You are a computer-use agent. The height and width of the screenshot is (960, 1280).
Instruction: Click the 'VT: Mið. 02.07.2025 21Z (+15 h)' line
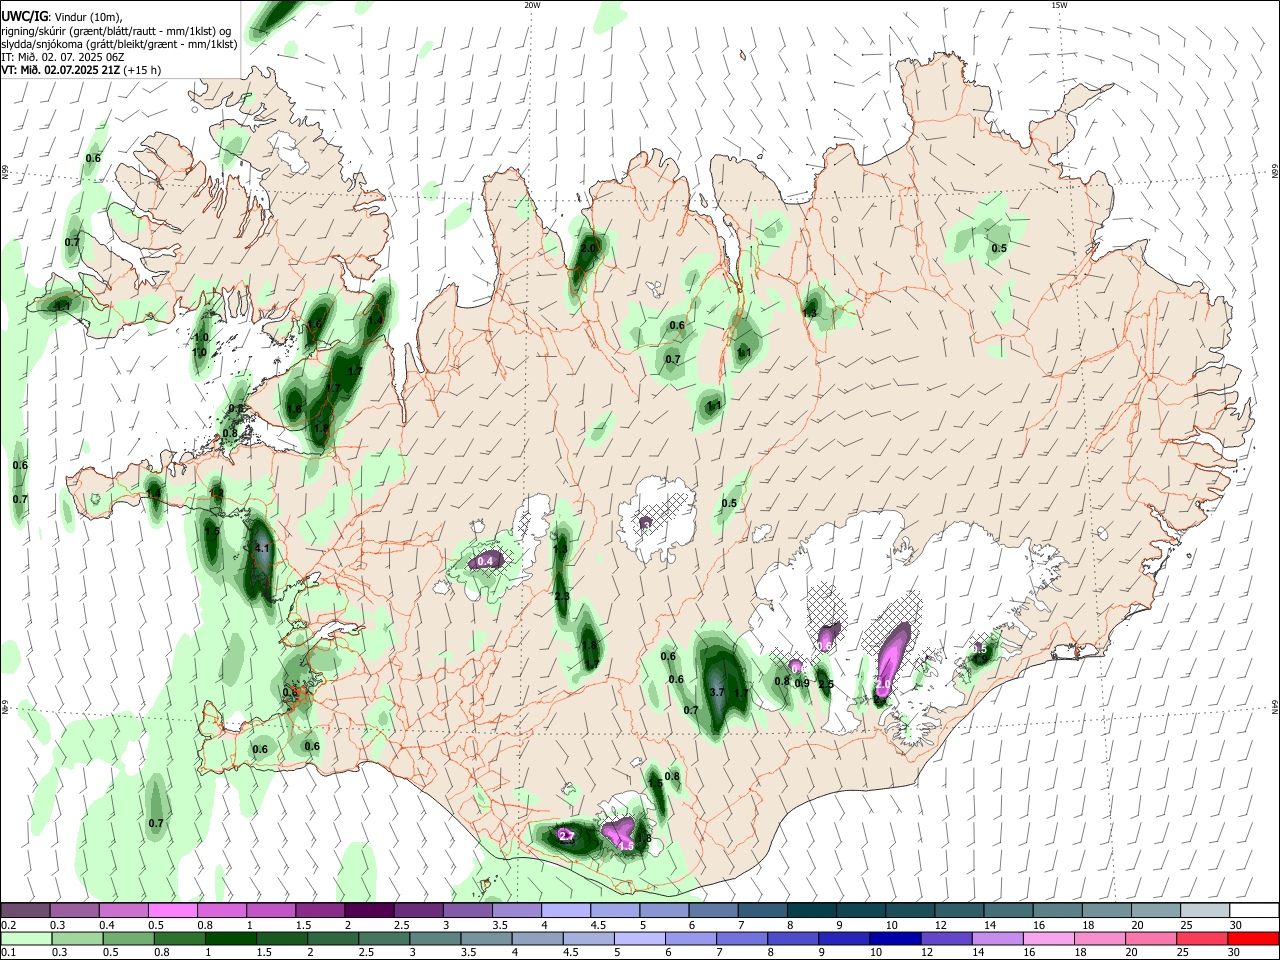[x=82, y=70]
